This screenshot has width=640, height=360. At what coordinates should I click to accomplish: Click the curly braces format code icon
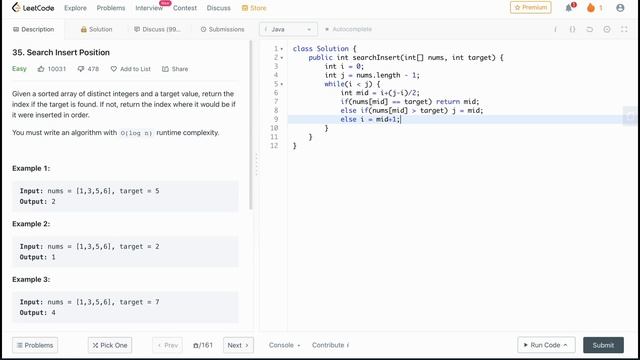[572, 29]
